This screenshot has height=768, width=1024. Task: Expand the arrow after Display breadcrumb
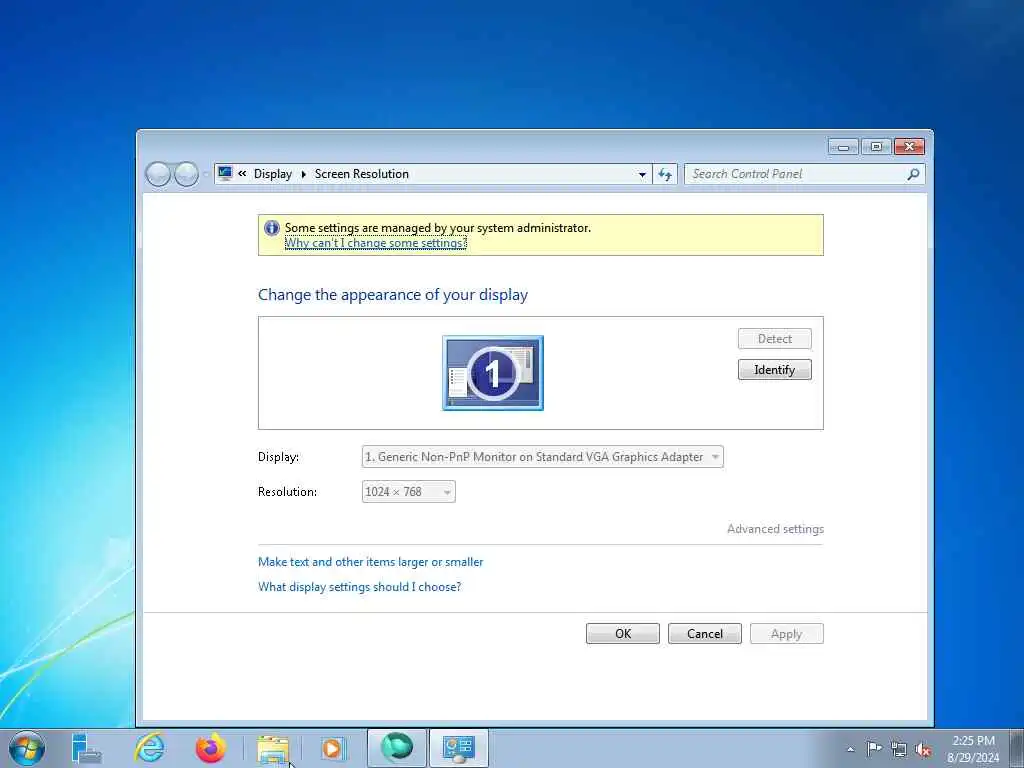pyautogui.click(x=304, y=174)
